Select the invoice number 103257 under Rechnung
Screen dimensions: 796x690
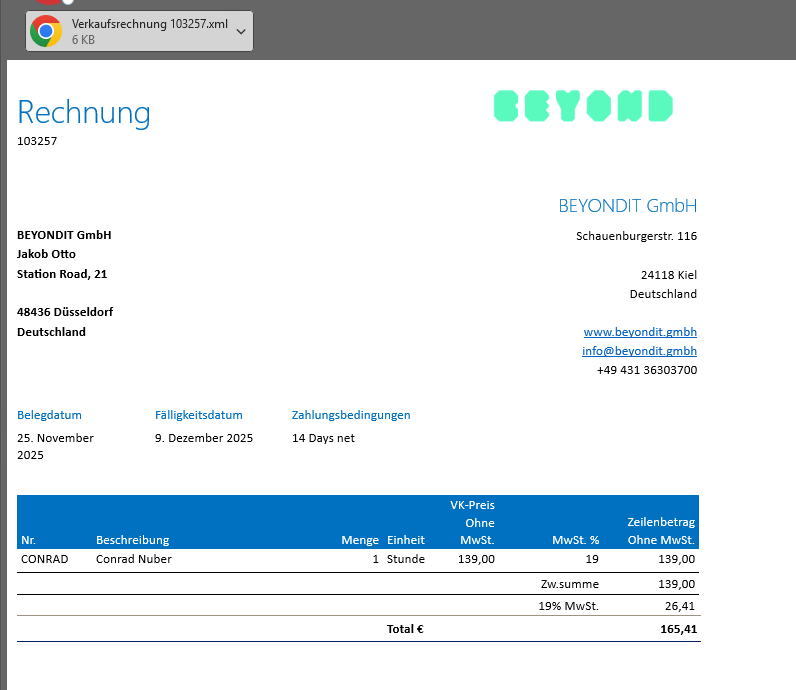click(x=37, y=141)
